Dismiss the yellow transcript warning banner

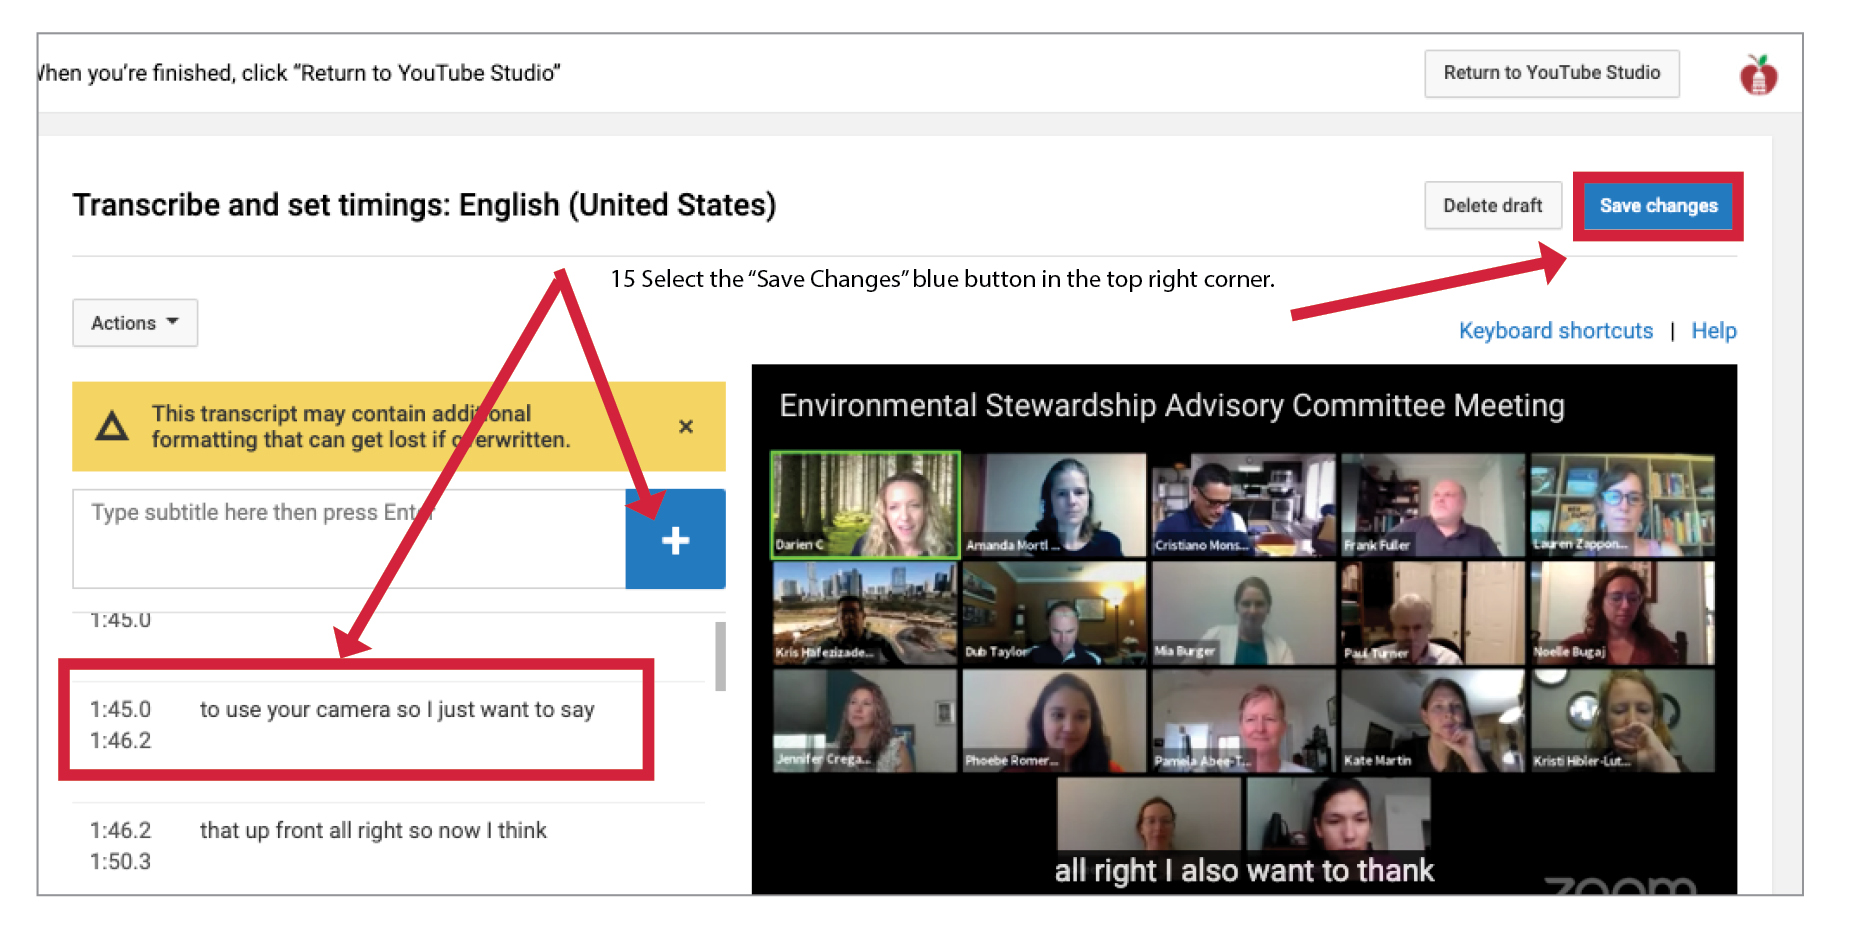pos(685,427)
